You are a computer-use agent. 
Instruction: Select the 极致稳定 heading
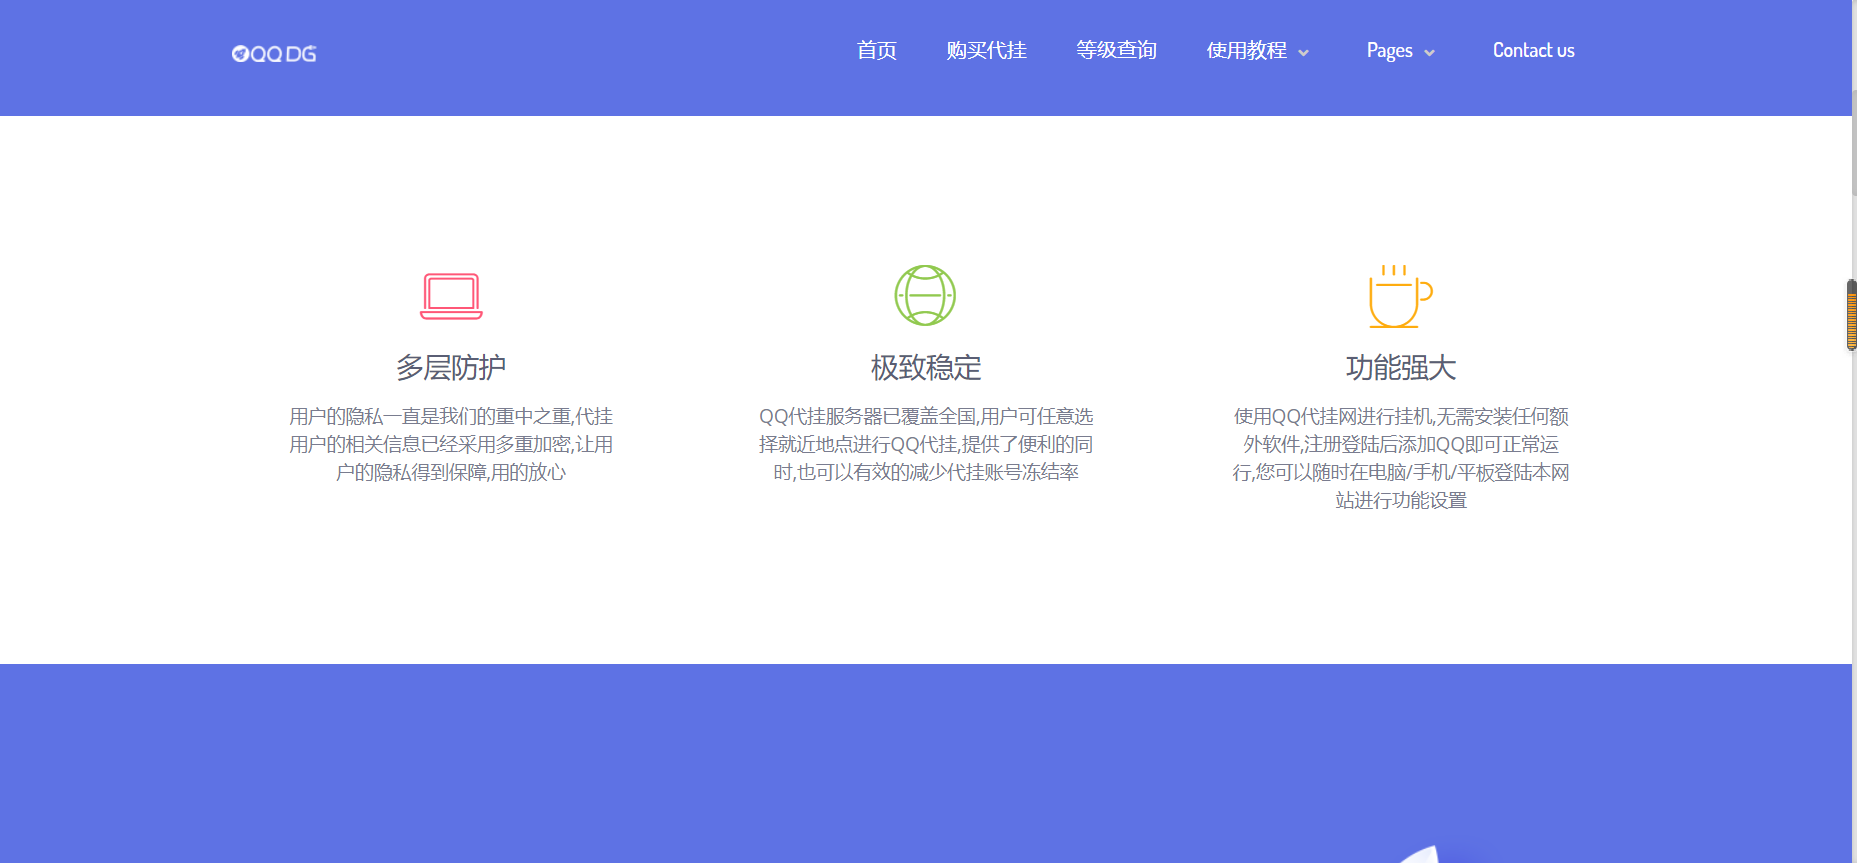(x=925, y=368)
